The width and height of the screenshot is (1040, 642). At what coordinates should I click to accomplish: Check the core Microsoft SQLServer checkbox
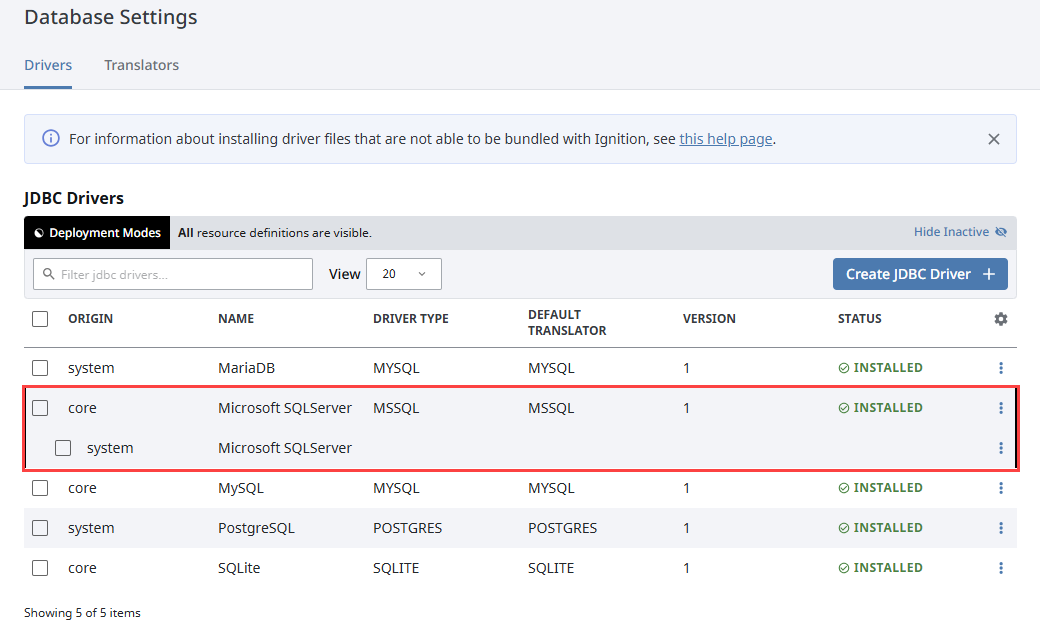pyautogui.click(x=40, y=408)
